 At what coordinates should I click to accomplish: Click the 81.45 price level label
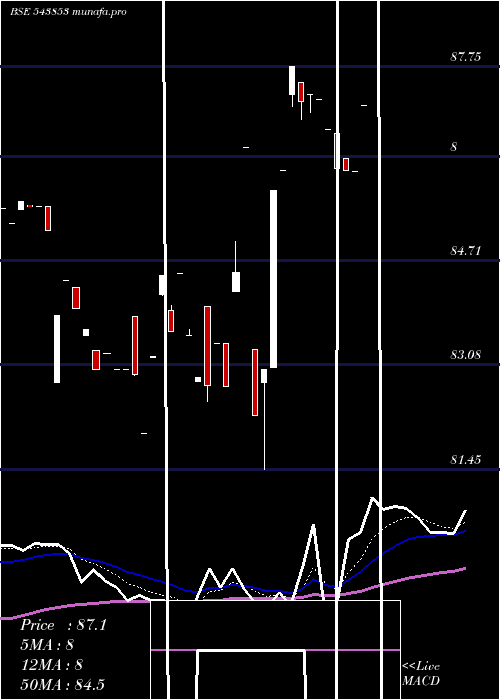466,460
